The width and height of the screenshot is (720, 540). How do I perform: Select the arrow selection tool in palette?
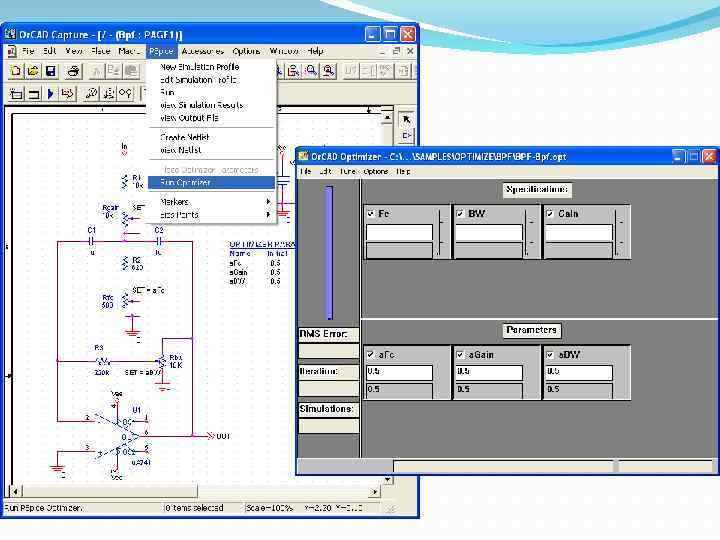[406, 120]
